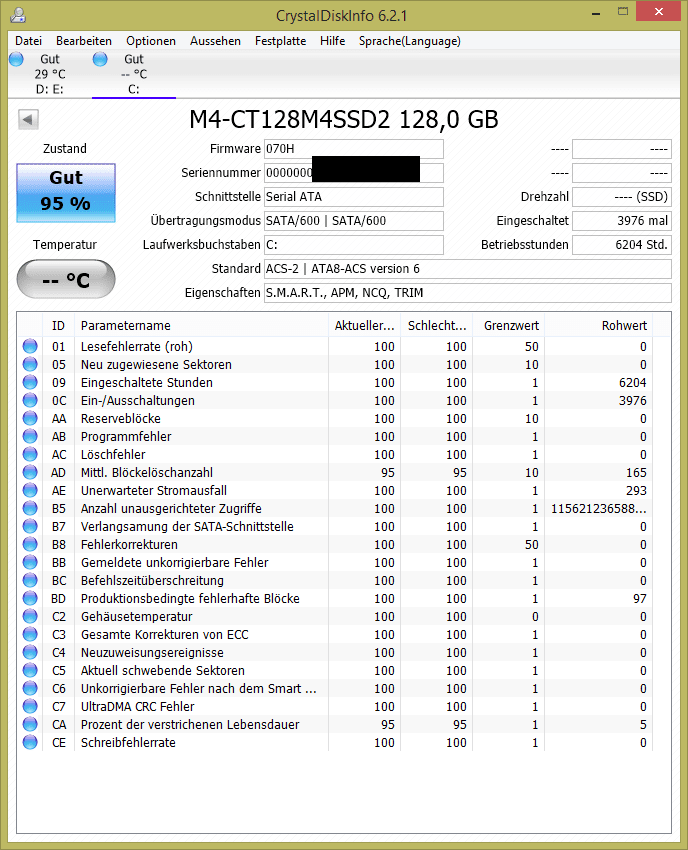Click status icon for Unerwarteter Stromausfall
This screenshot has height=850, width=688.
(30, 490)
